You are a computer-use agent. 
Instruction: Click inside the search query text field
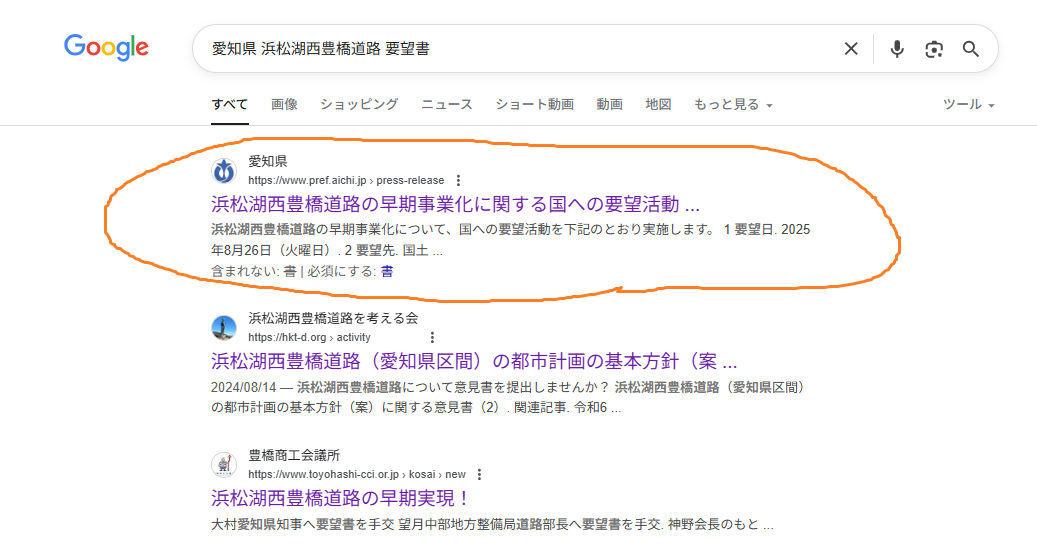pyautogui.click(x=500, y=49)
